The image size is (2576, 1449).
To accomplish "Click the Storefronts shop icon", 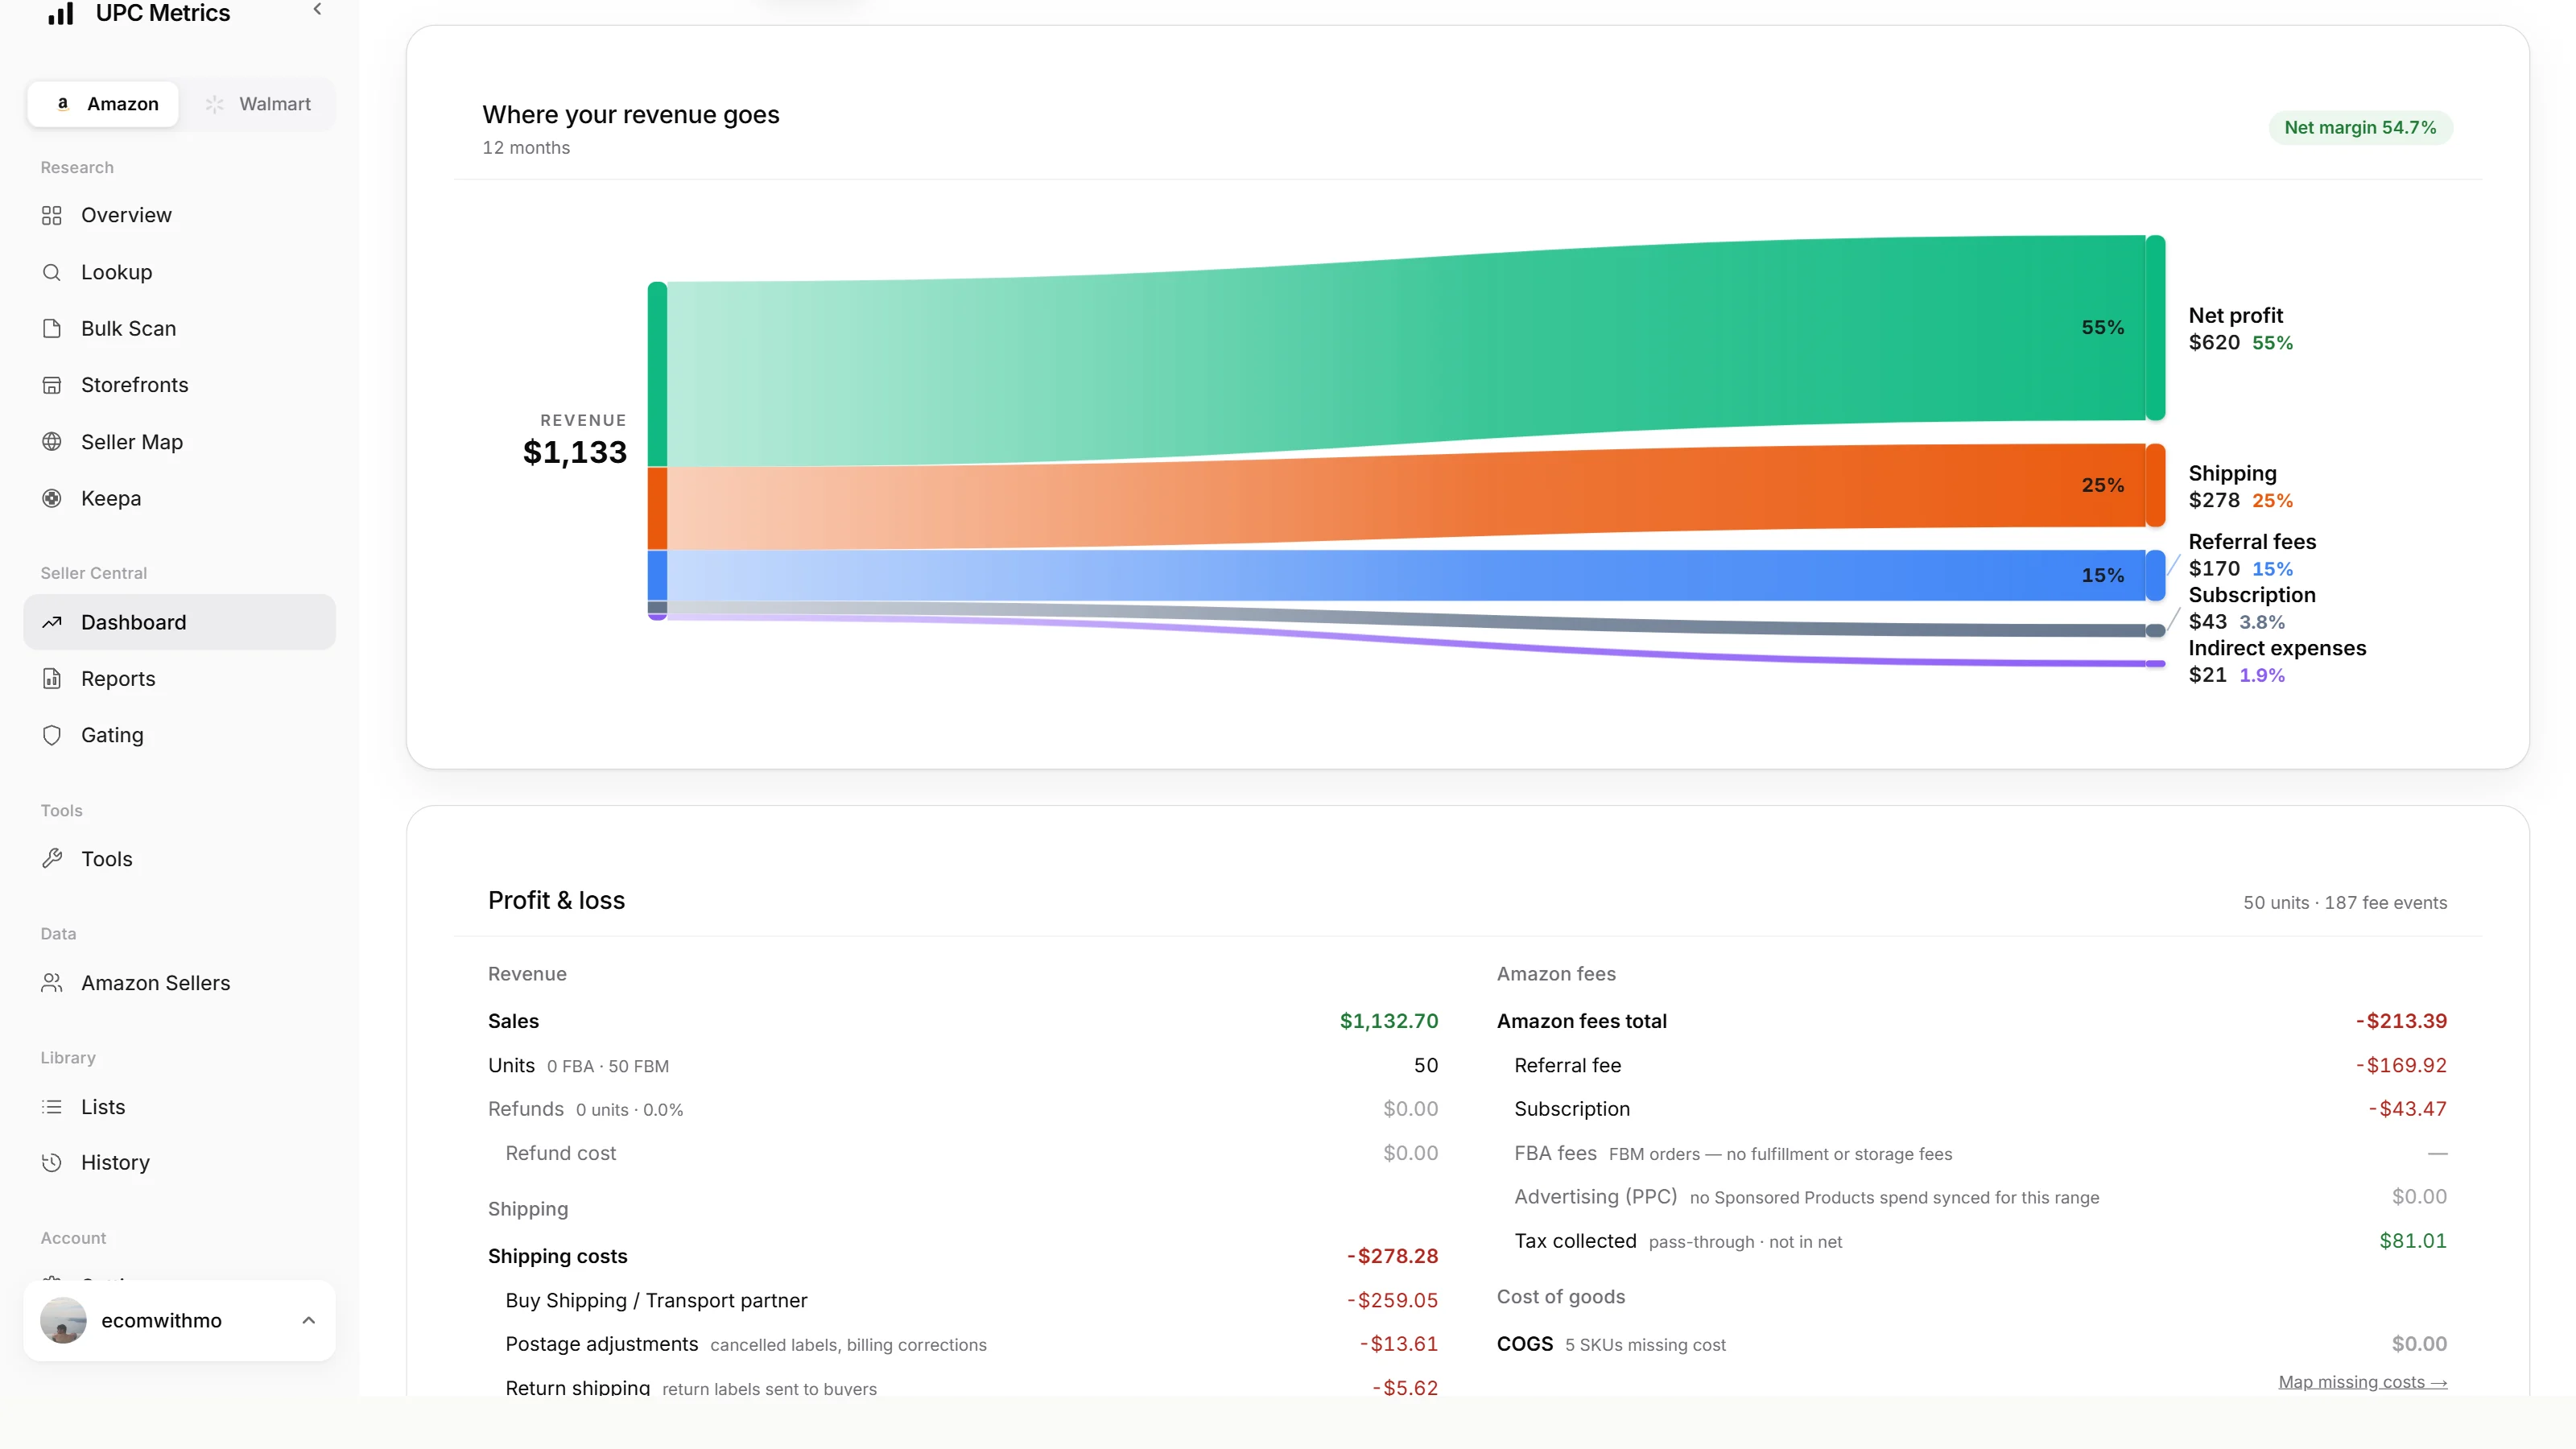I will point(52,385).
